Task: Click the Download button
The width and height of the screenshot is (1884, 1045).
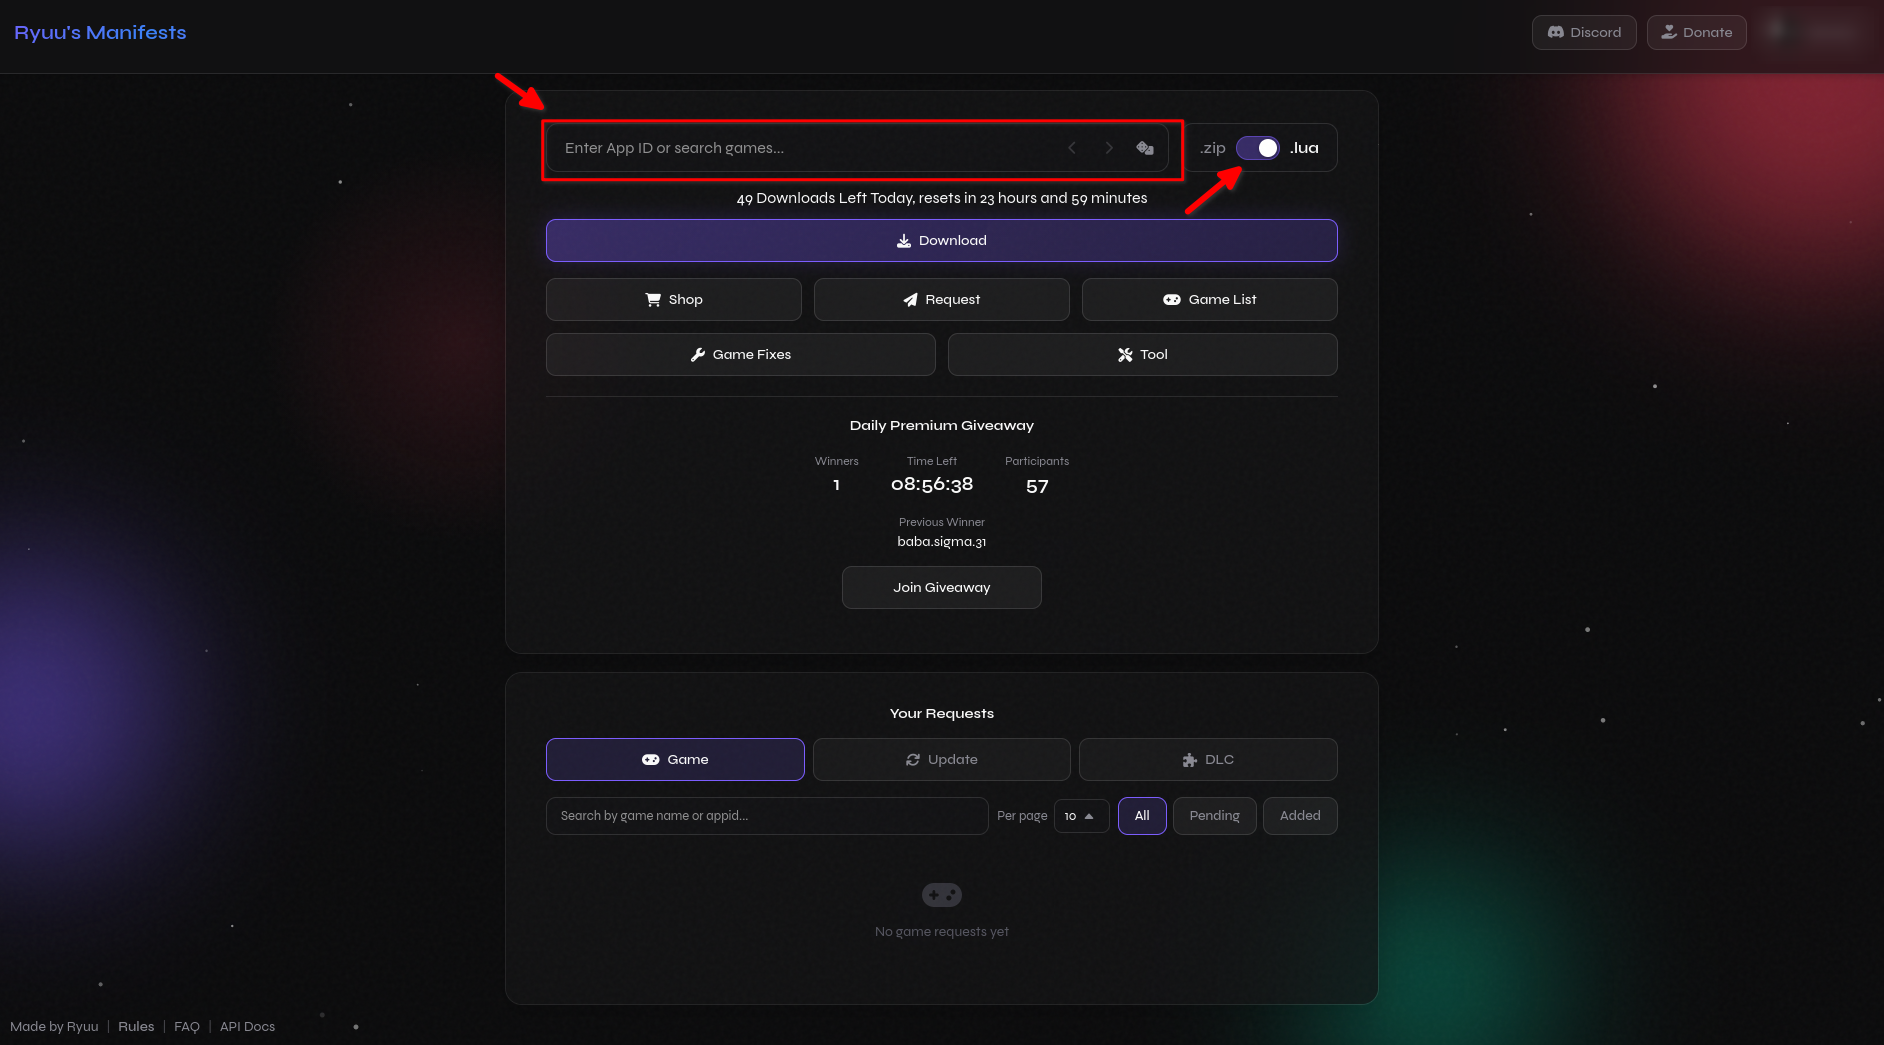Action: coord(942,241)
